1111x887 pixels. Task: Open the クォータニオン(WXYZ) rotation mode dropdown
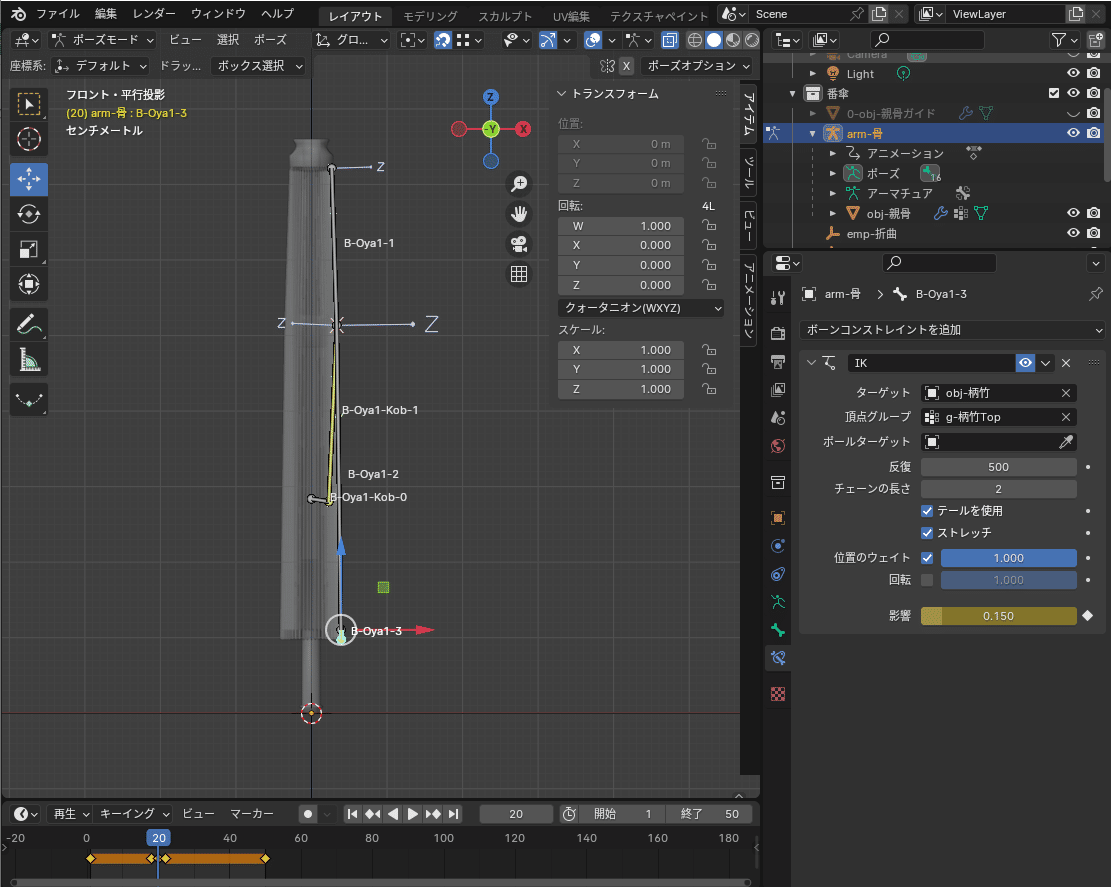[x=640, y=308]
